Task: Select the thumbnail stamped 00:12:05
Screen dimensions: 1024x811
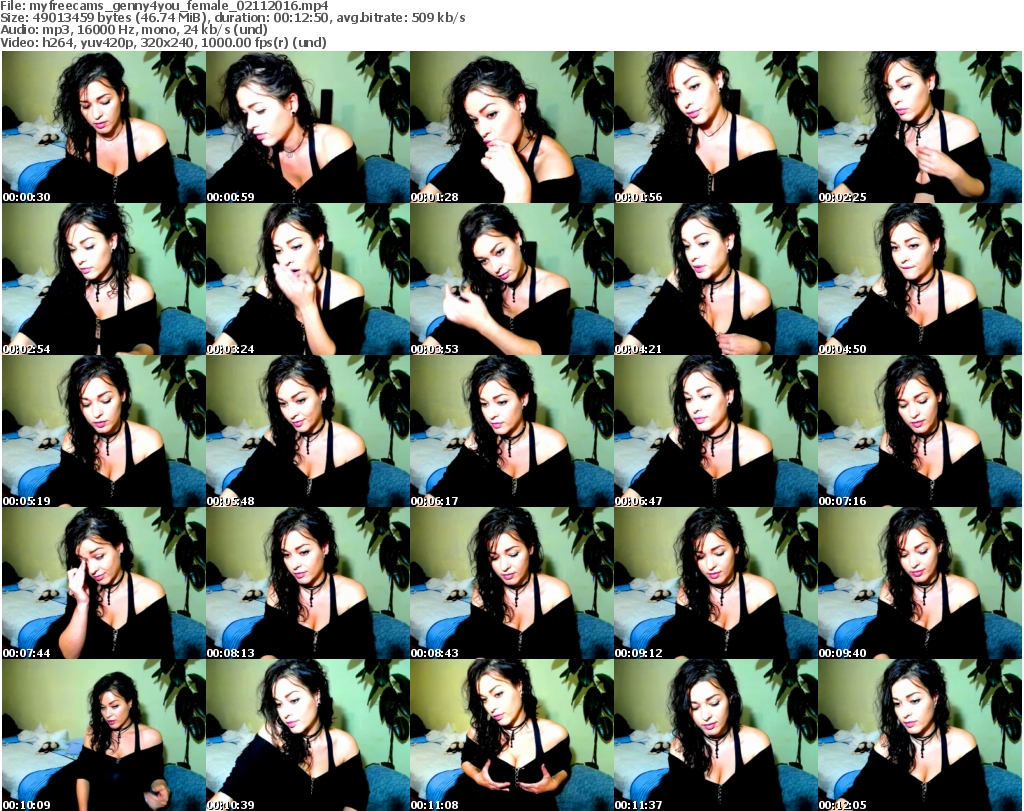Action: [x=920, y=735]
